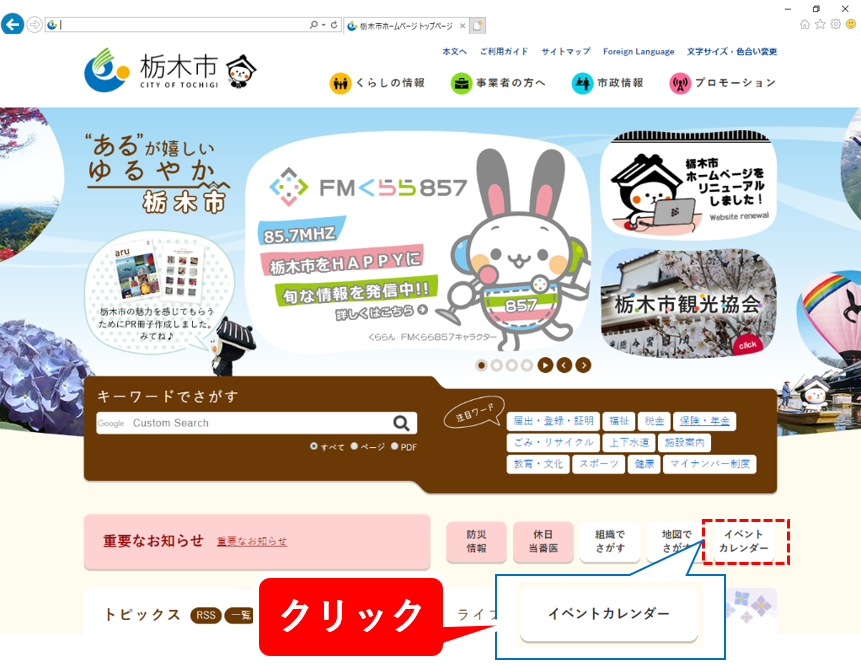Click the 上下水道 keyword tag
Viewport: 861px width, 669px height.
(629, 442)
